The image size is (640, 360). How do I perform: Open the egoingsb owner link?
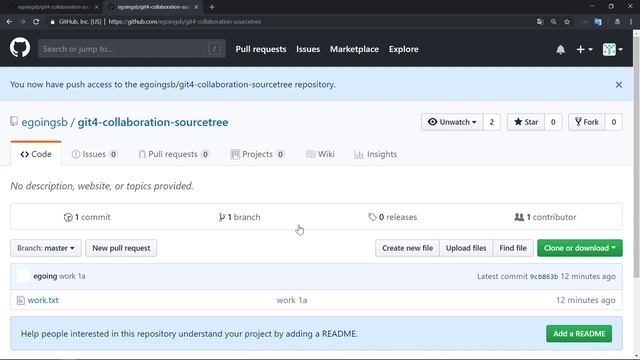point(44,122)
